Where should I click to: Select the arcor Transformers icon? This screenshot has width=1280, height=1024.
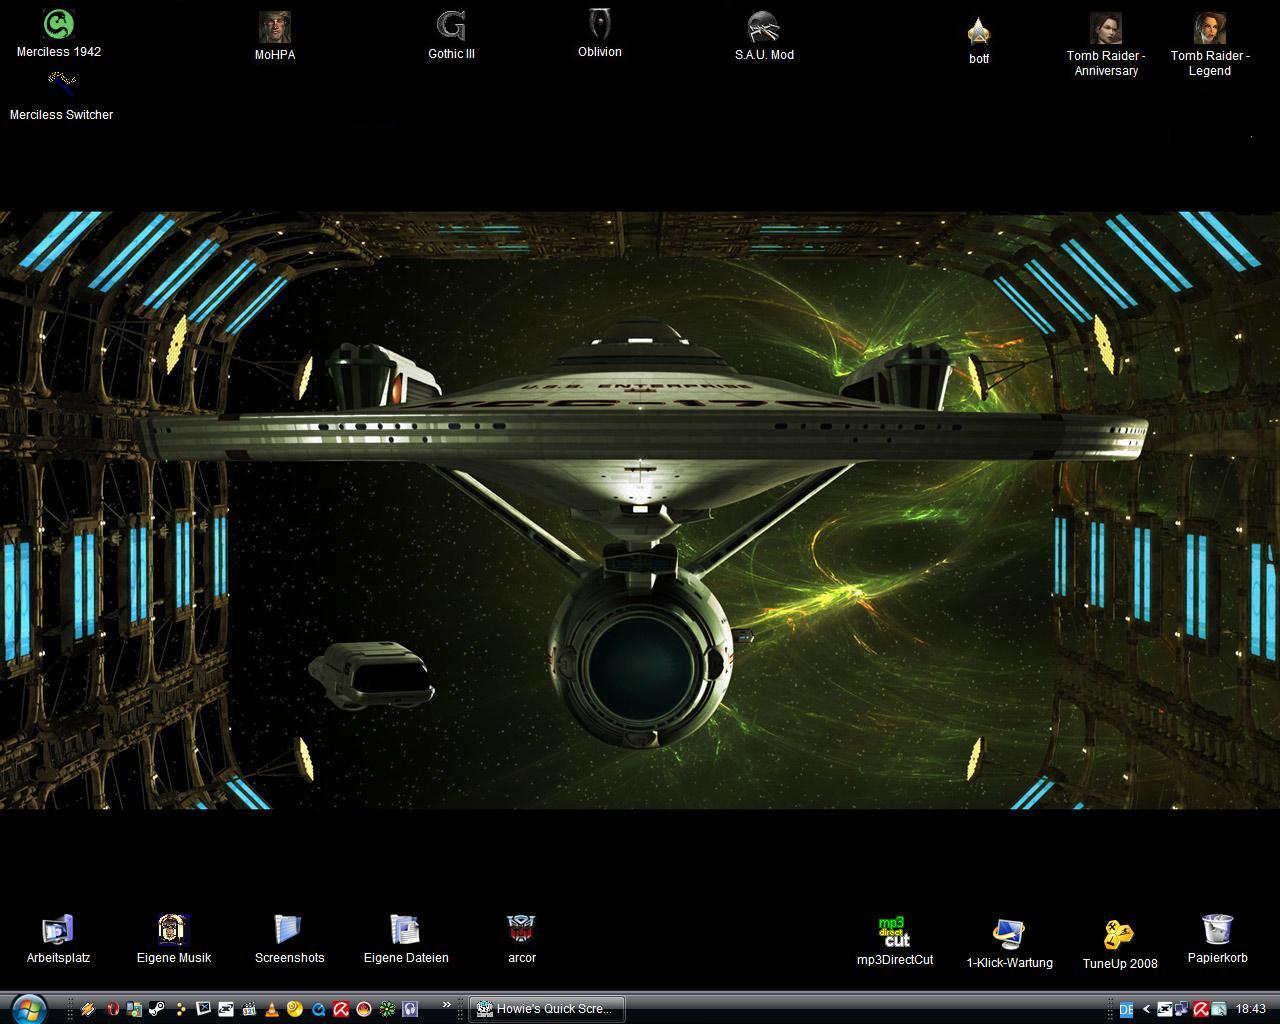click(x=522, y=940)
